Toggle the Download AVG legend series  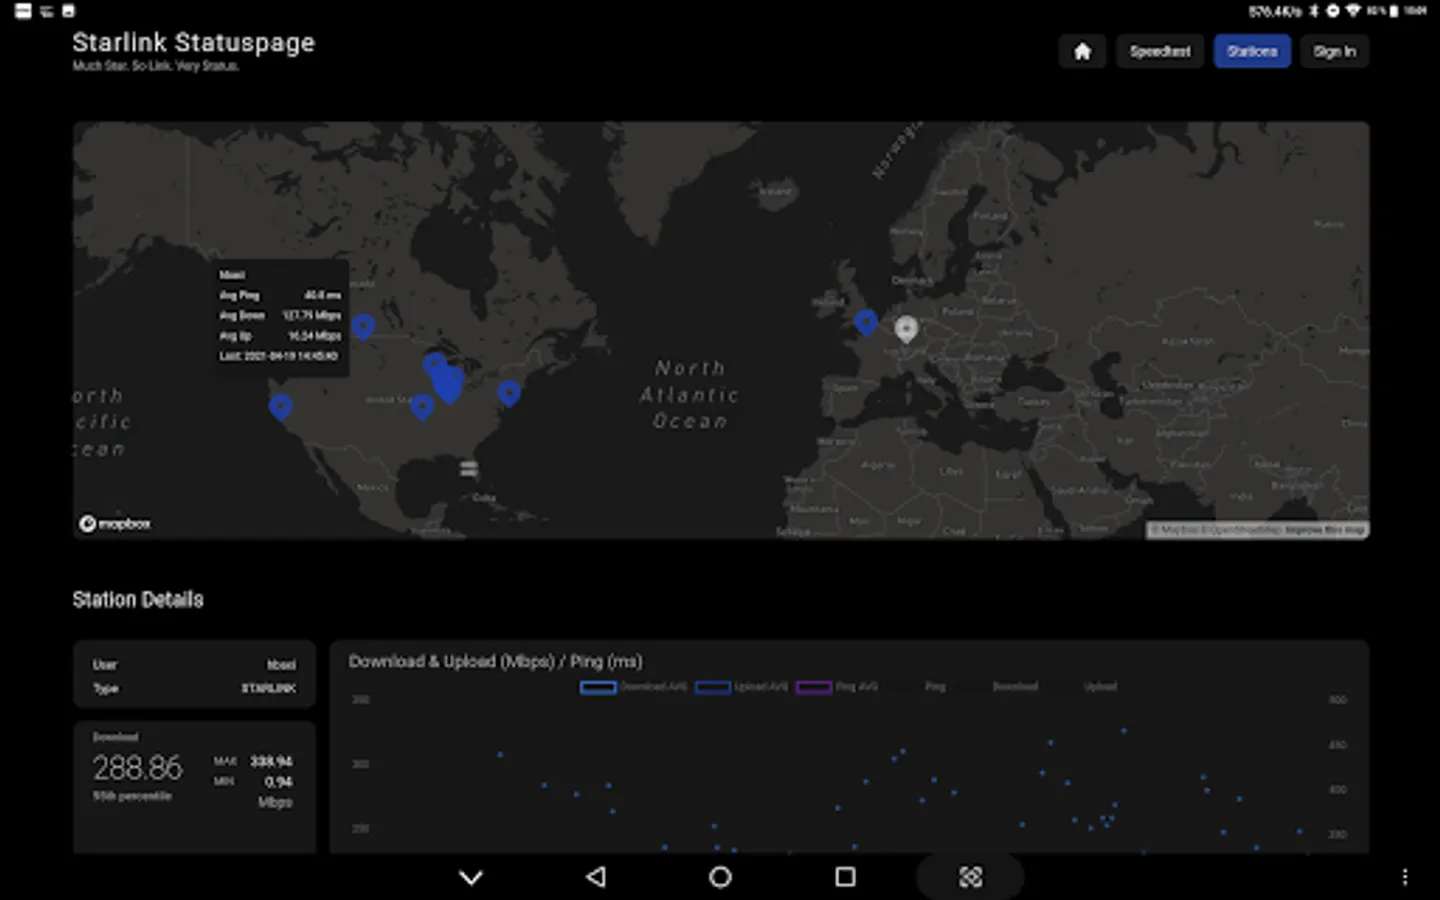(633, 687)
